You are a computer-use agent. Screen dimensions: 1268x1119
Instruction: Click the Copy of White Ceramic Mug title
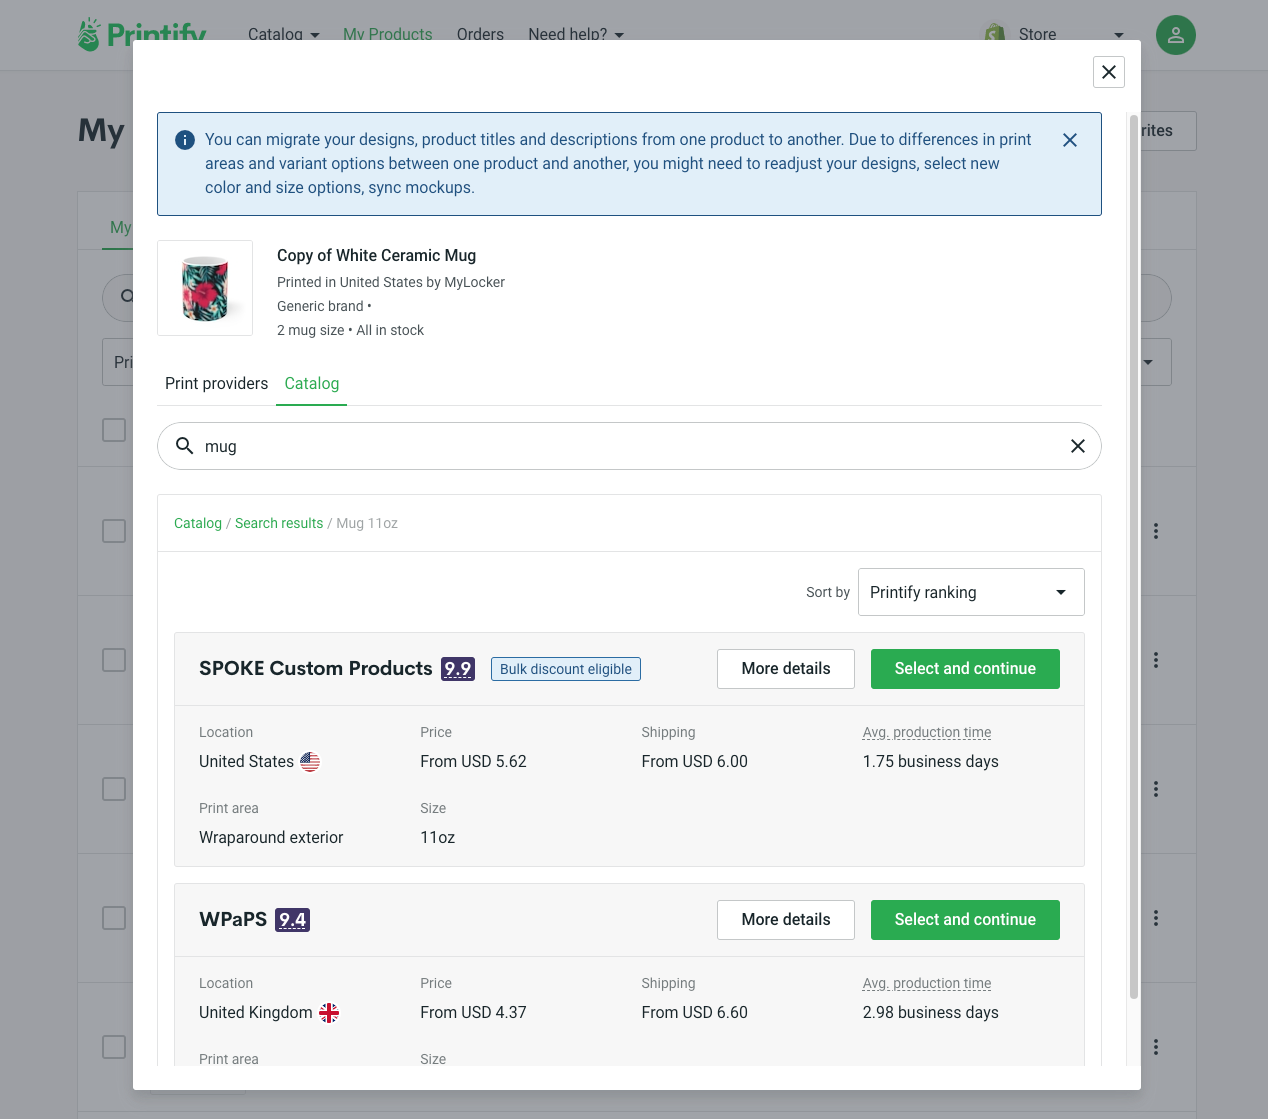376,256
